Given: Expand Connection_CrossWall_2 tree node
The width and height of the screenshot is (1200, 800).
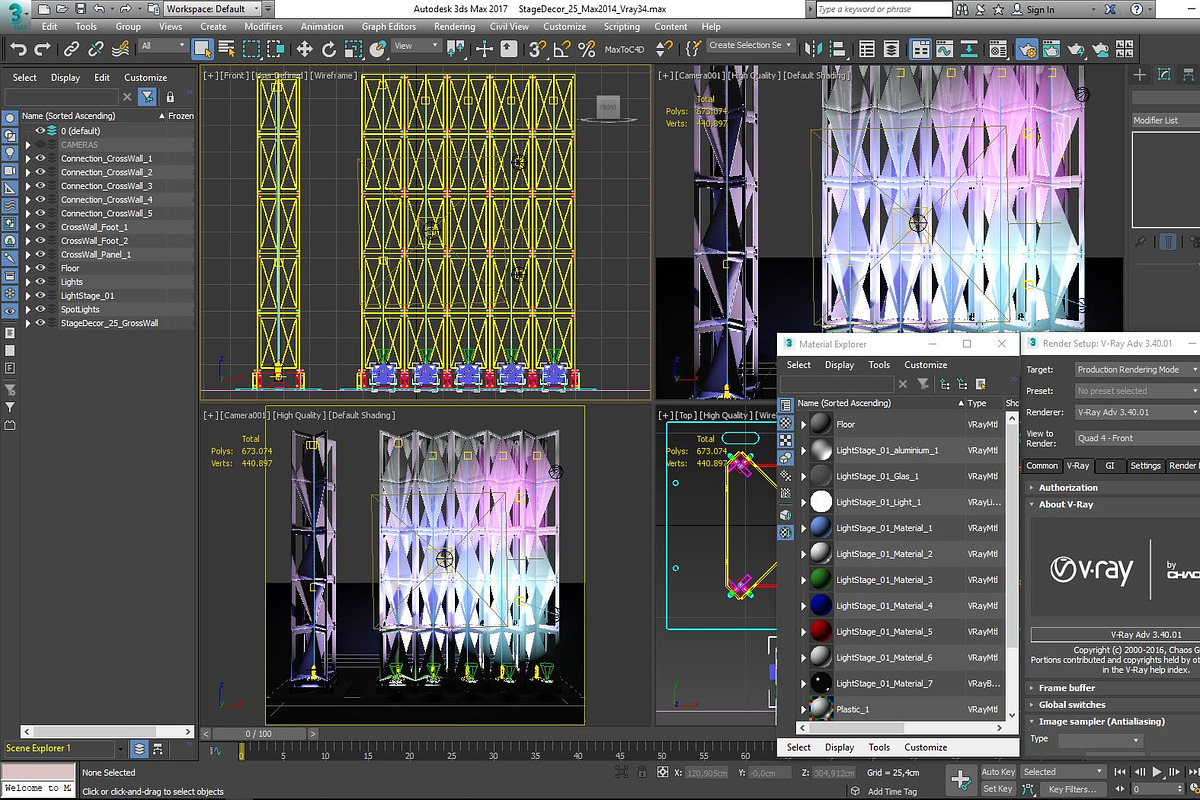Looking at the screenshot, I should [28, 172].
